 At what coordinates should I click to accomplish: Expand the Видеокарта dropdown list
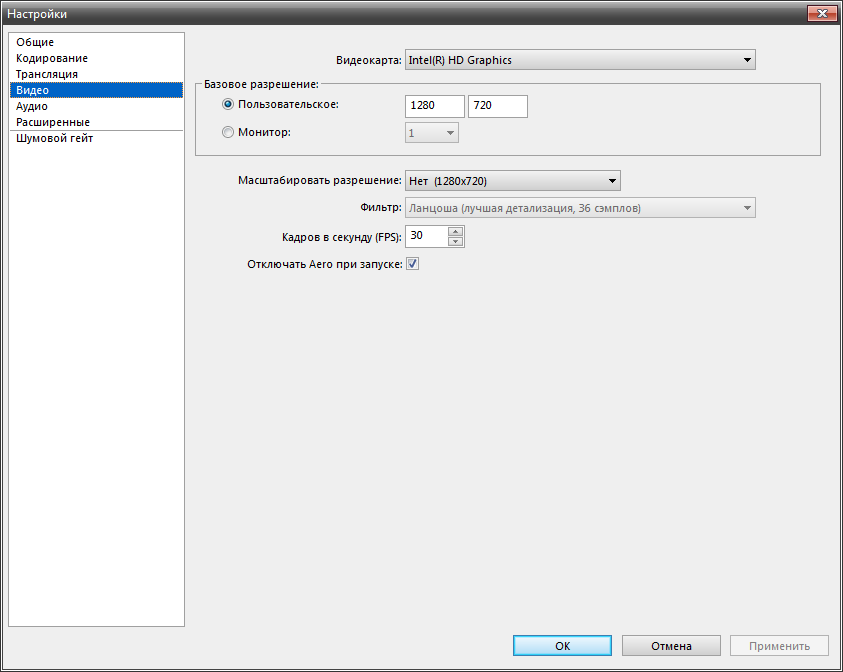coord(580,60)
